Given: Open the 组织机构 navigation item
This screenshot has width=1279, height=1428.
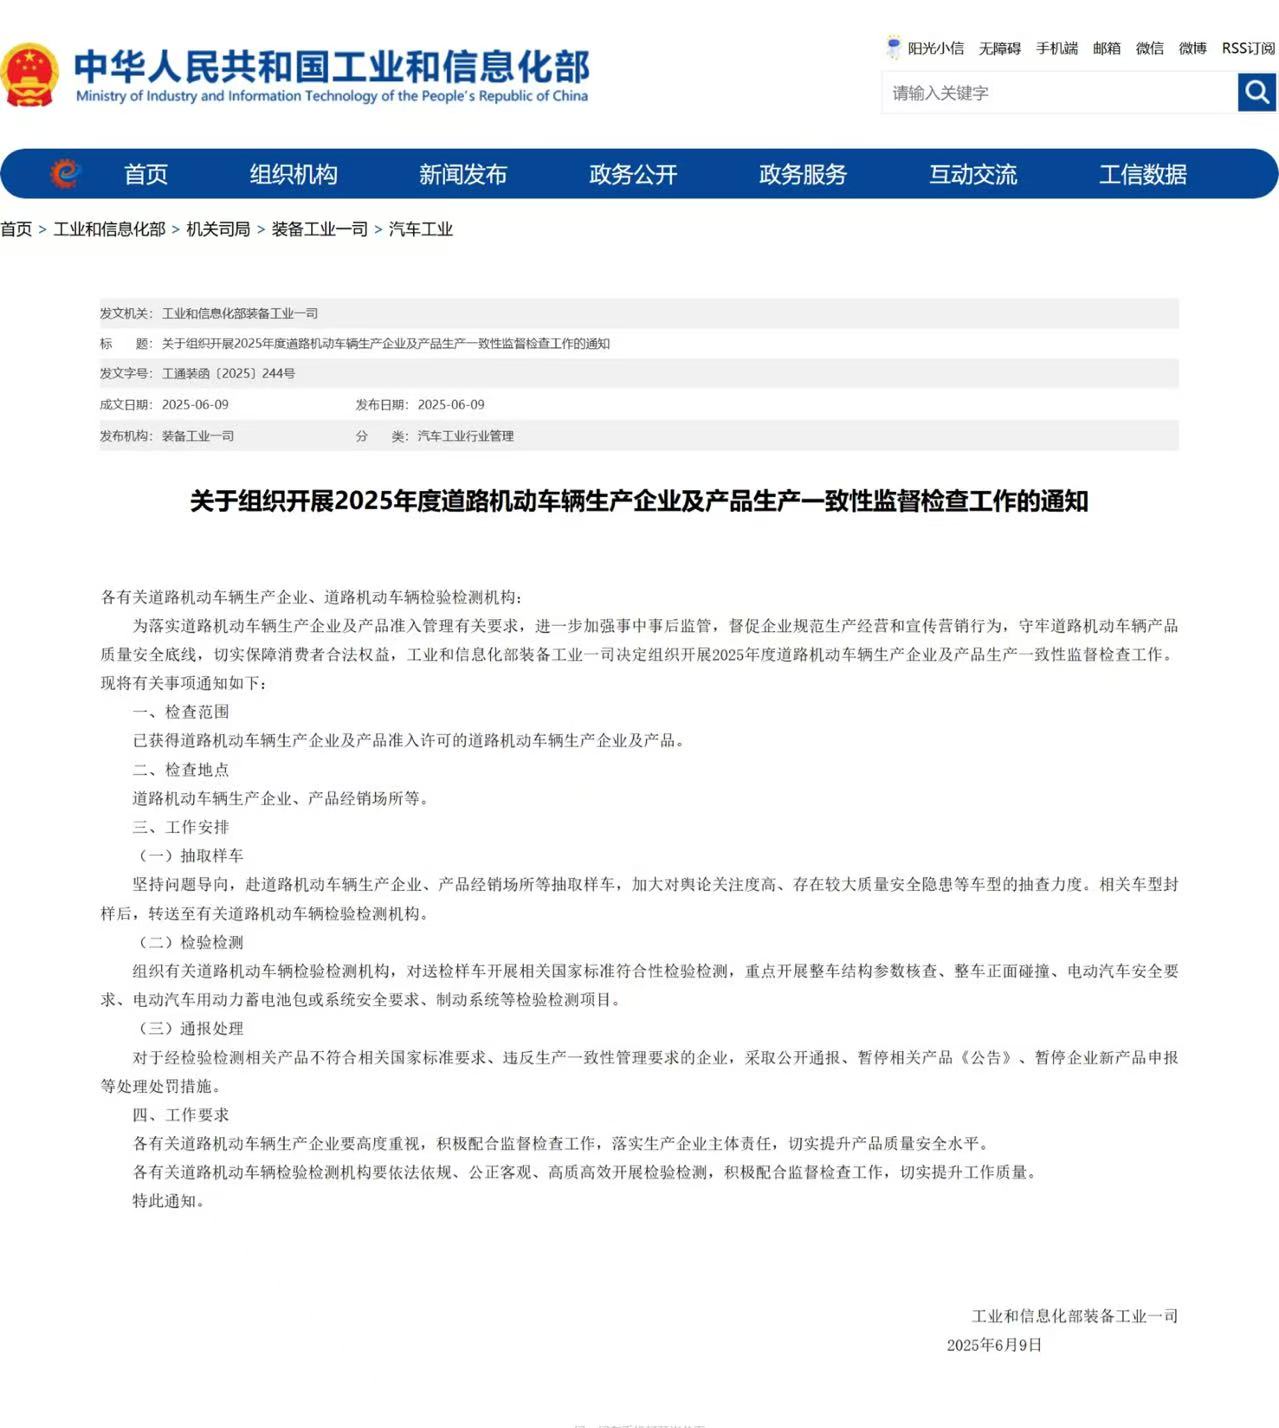Looking at the screenshot, I should click(x=293, y=174).
